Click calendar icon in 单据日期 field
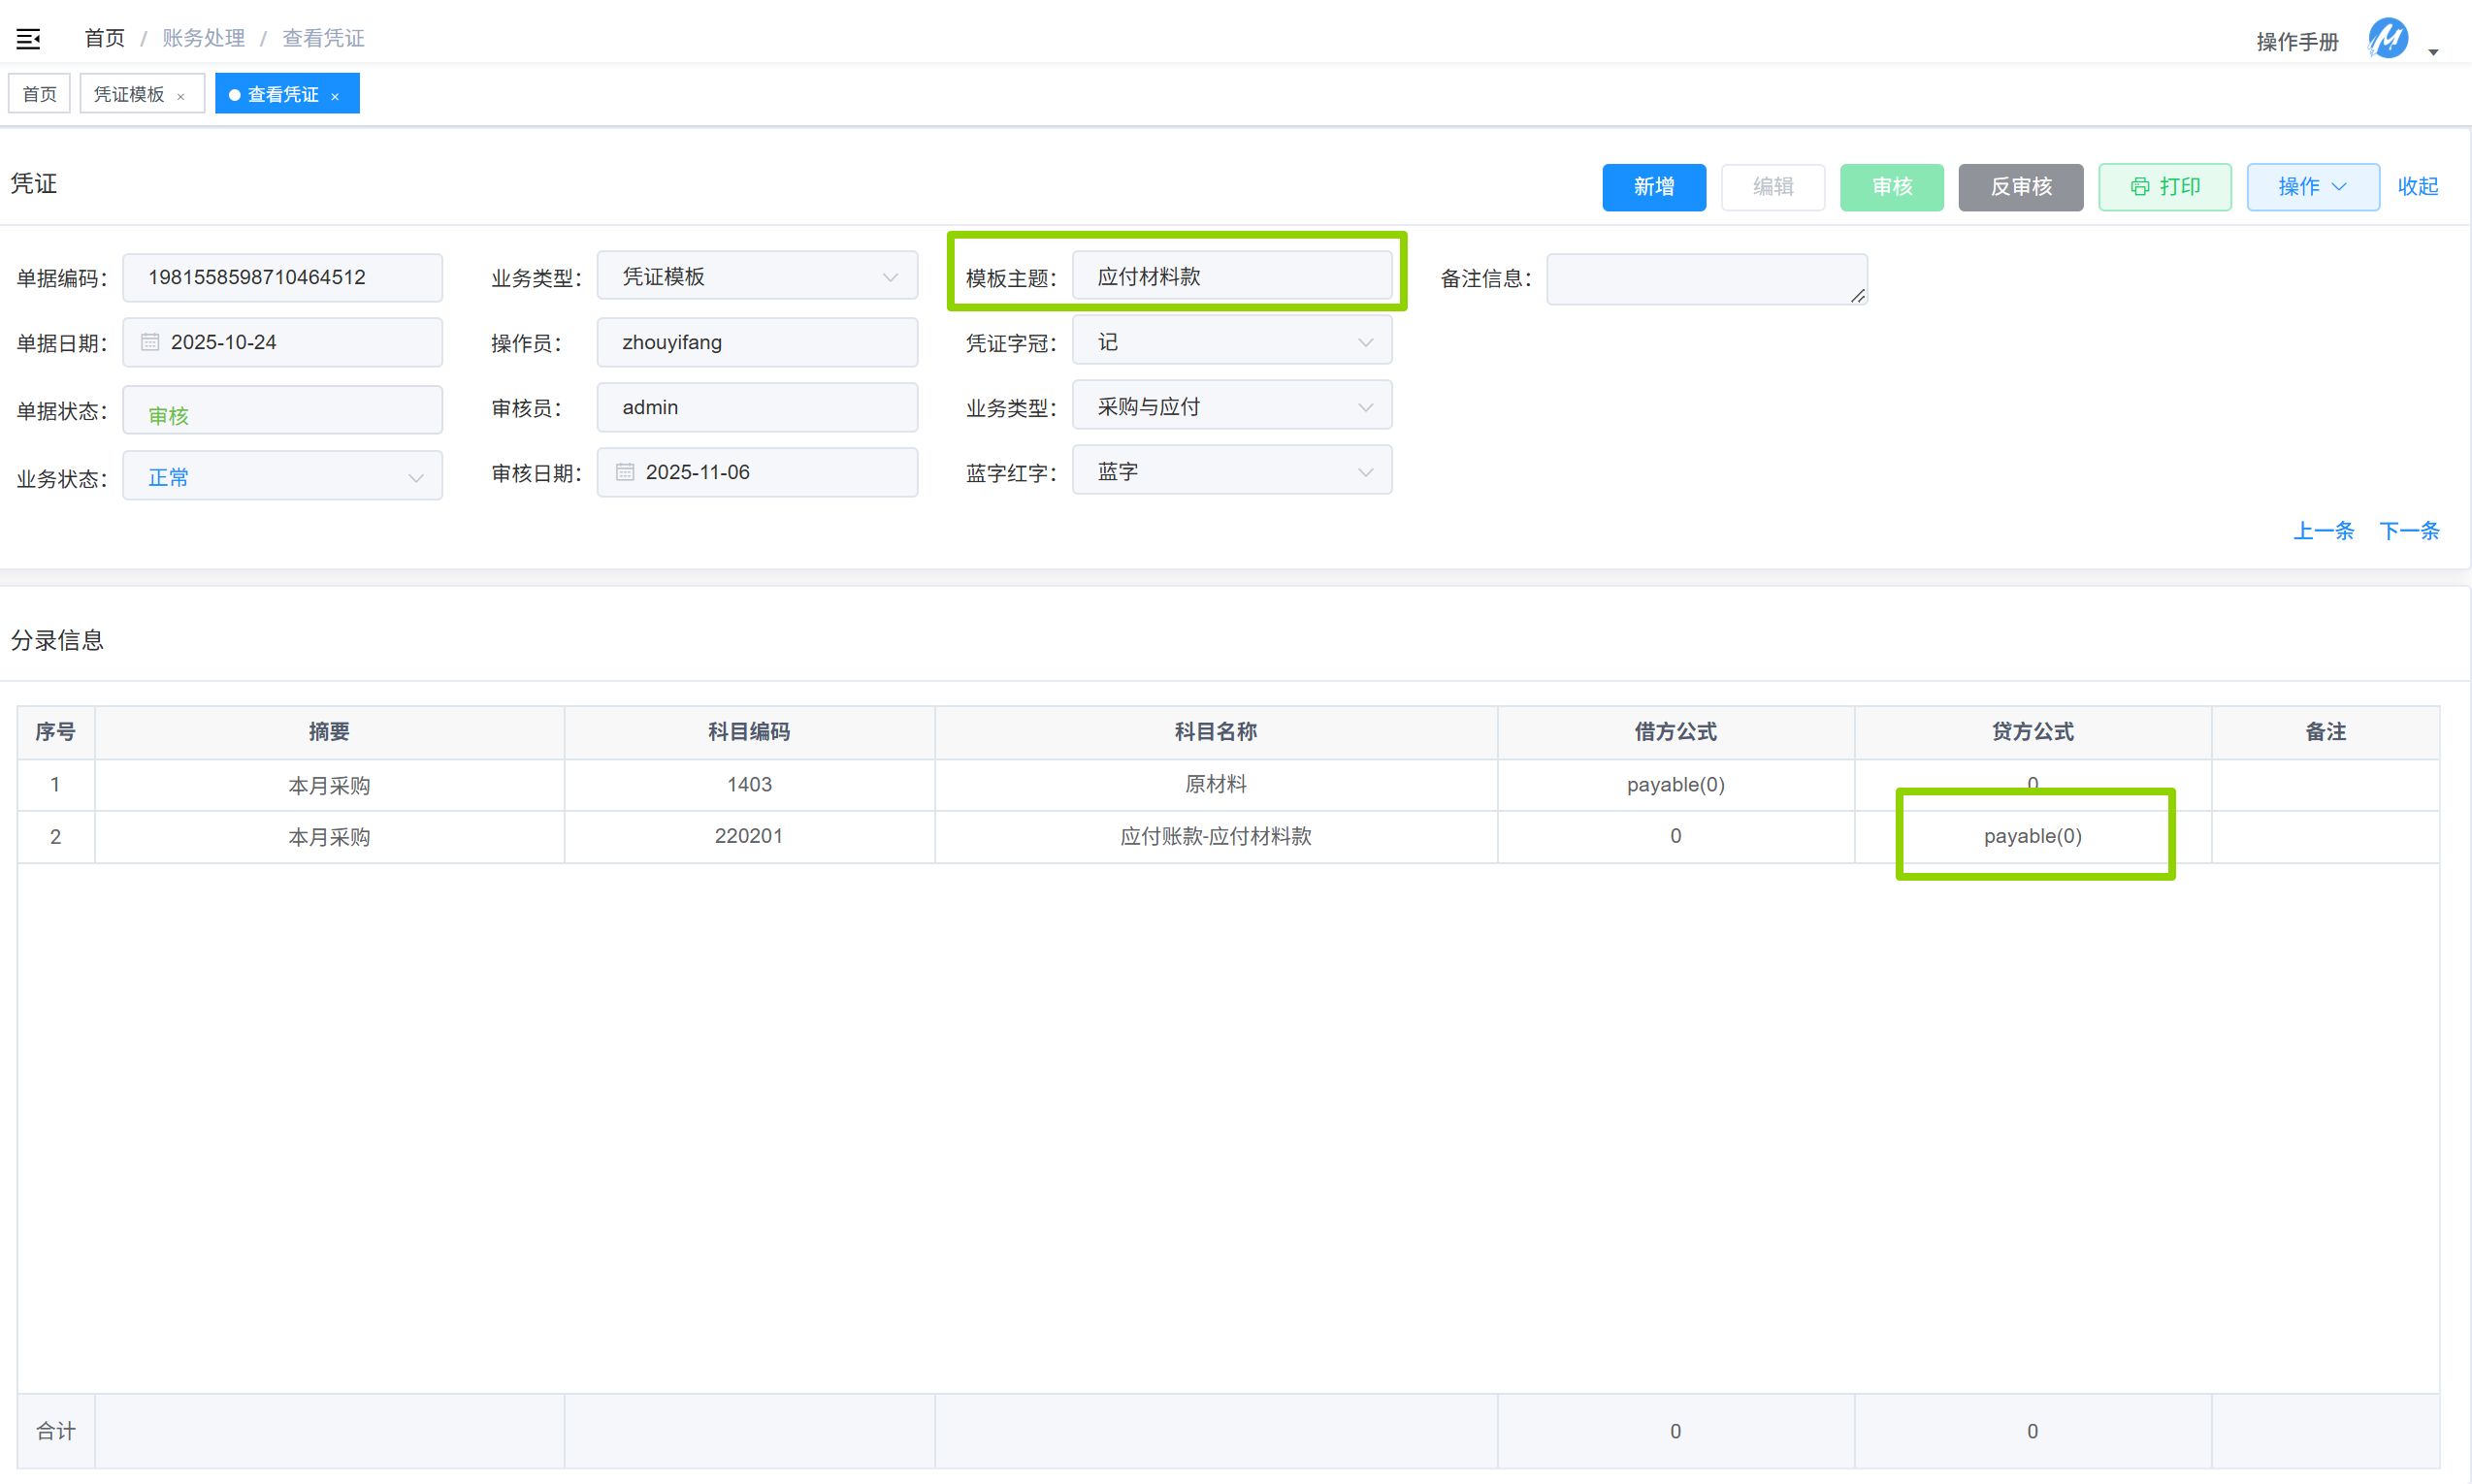 point(150,342)
